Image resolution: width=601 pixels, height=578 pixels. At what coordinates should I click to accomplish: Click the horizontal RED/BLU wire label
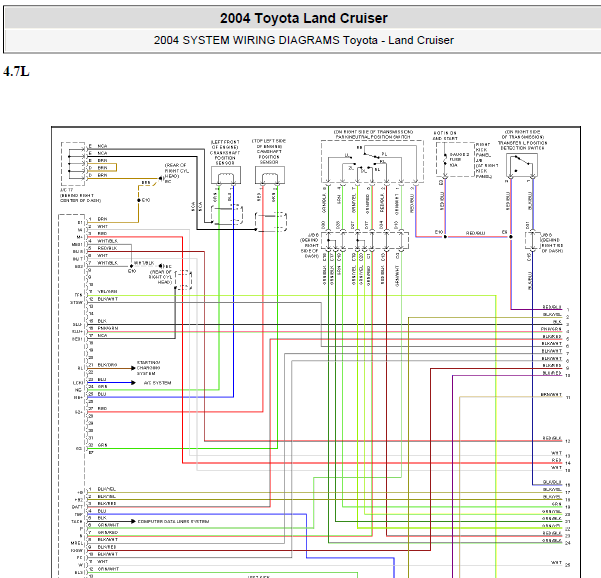[475, 233]
